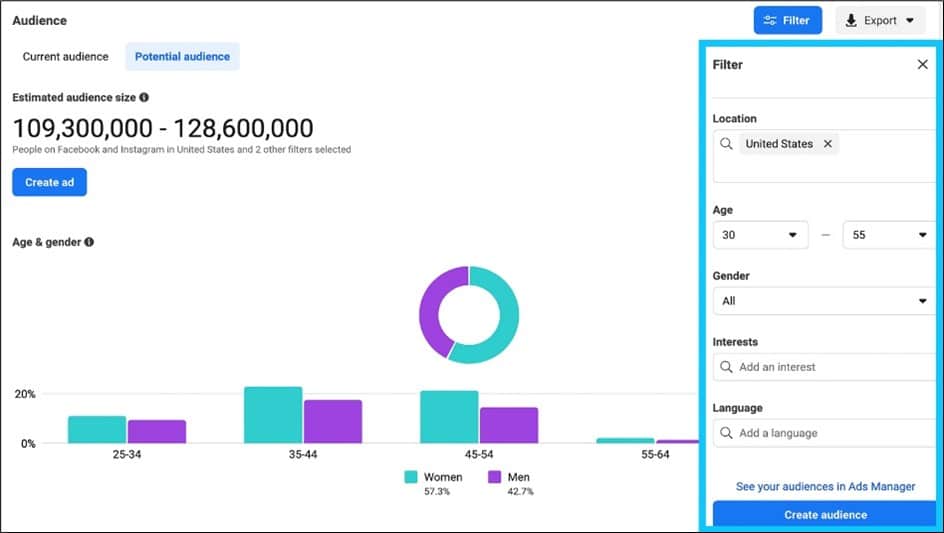Expand the minimum age dropdown showing 30
Viewport: 944px width, 533px height.
760,235
